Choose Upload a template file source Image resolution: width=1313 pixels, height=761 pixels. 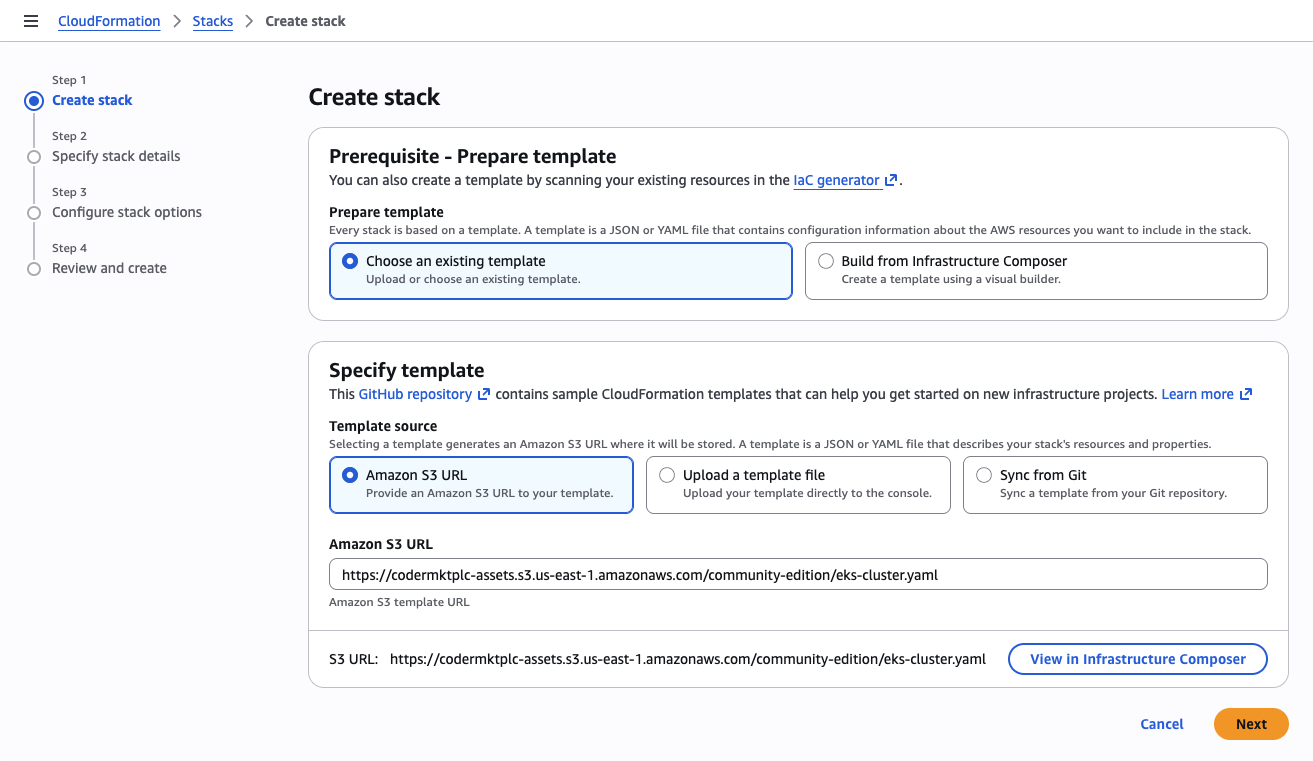point(667,475)
